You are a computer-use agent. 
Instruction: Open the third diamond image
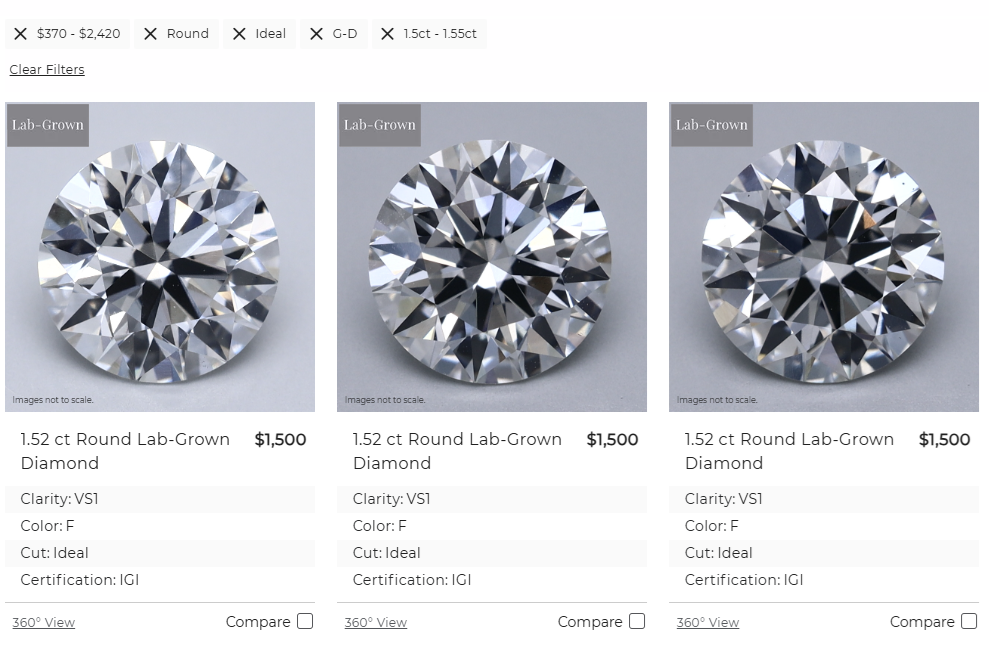(x=824, y=257)
